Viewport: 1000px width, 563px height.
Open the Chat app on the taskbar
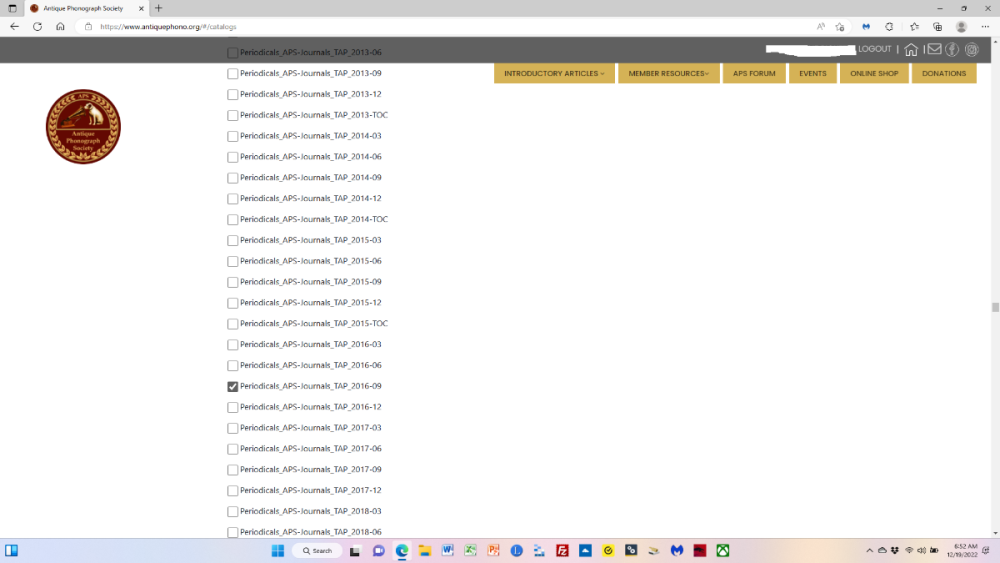click(379, 551)
